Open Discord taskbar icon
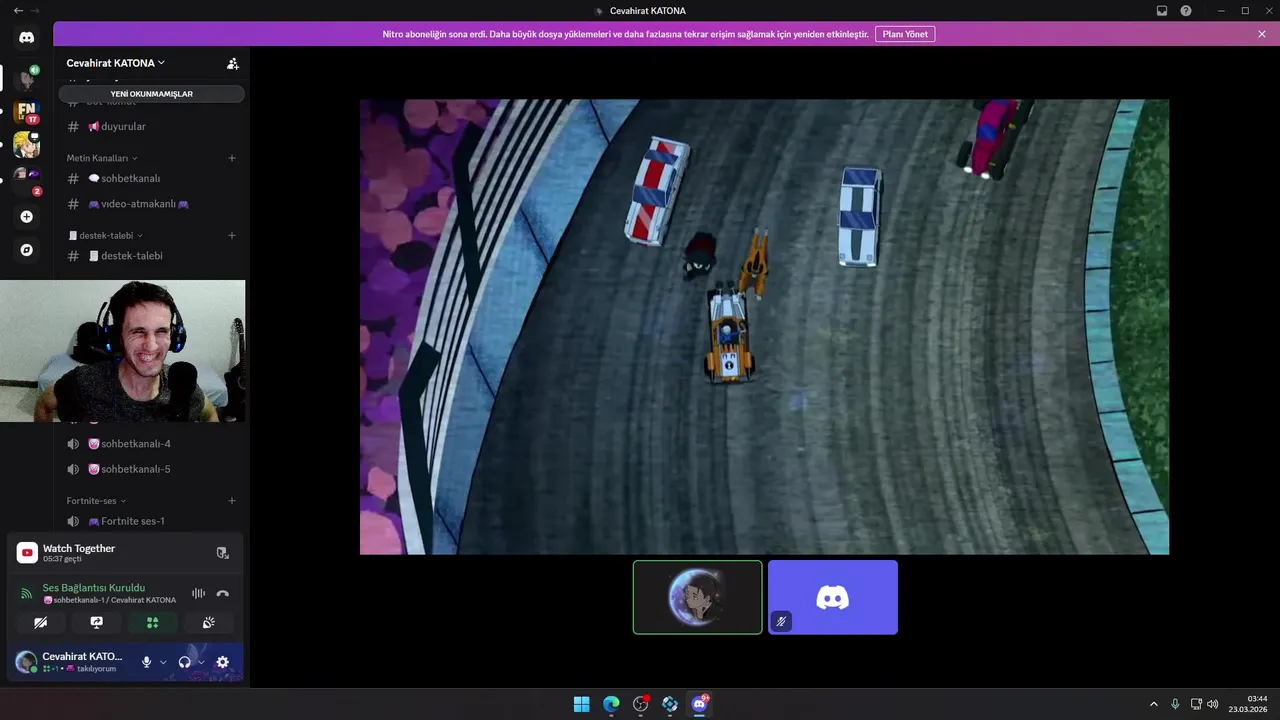This screenshot has height=720, width=1280. tap(700, 704)
